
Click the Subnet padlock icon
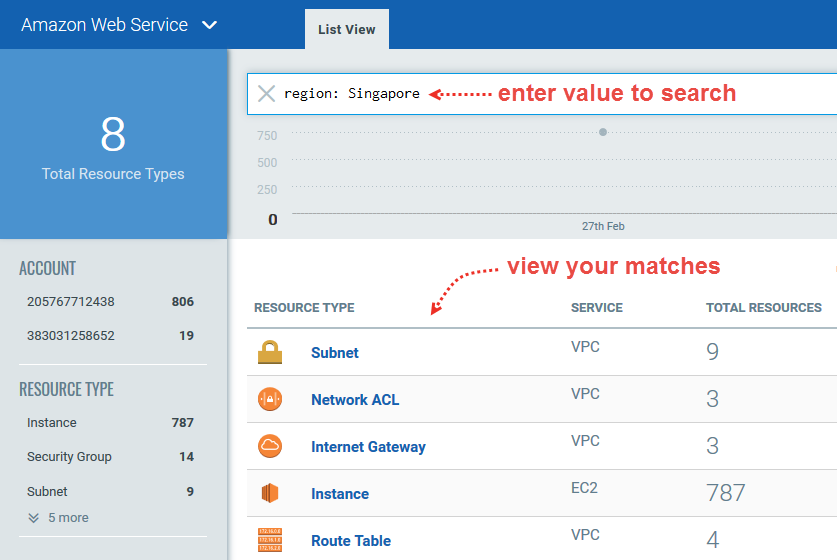click(x=270, y=352)
